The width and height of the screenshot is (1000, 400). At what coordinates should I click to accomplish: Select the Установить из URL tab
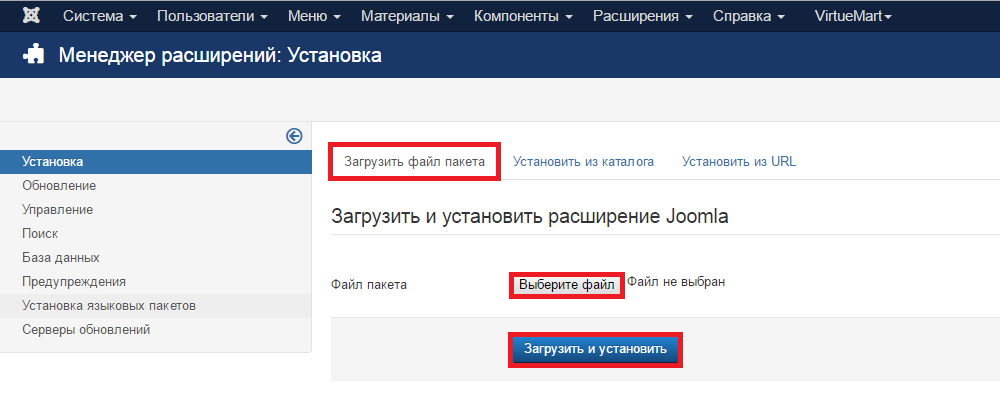[x=739, y=161]
